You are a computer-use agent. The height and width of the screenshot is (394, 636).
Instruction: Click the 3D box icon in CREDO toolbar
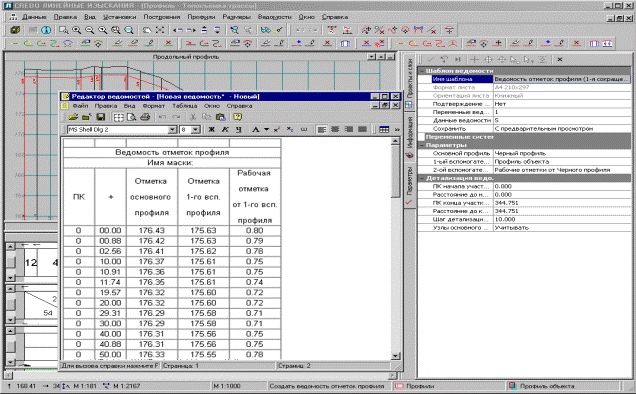click(15, 30)
